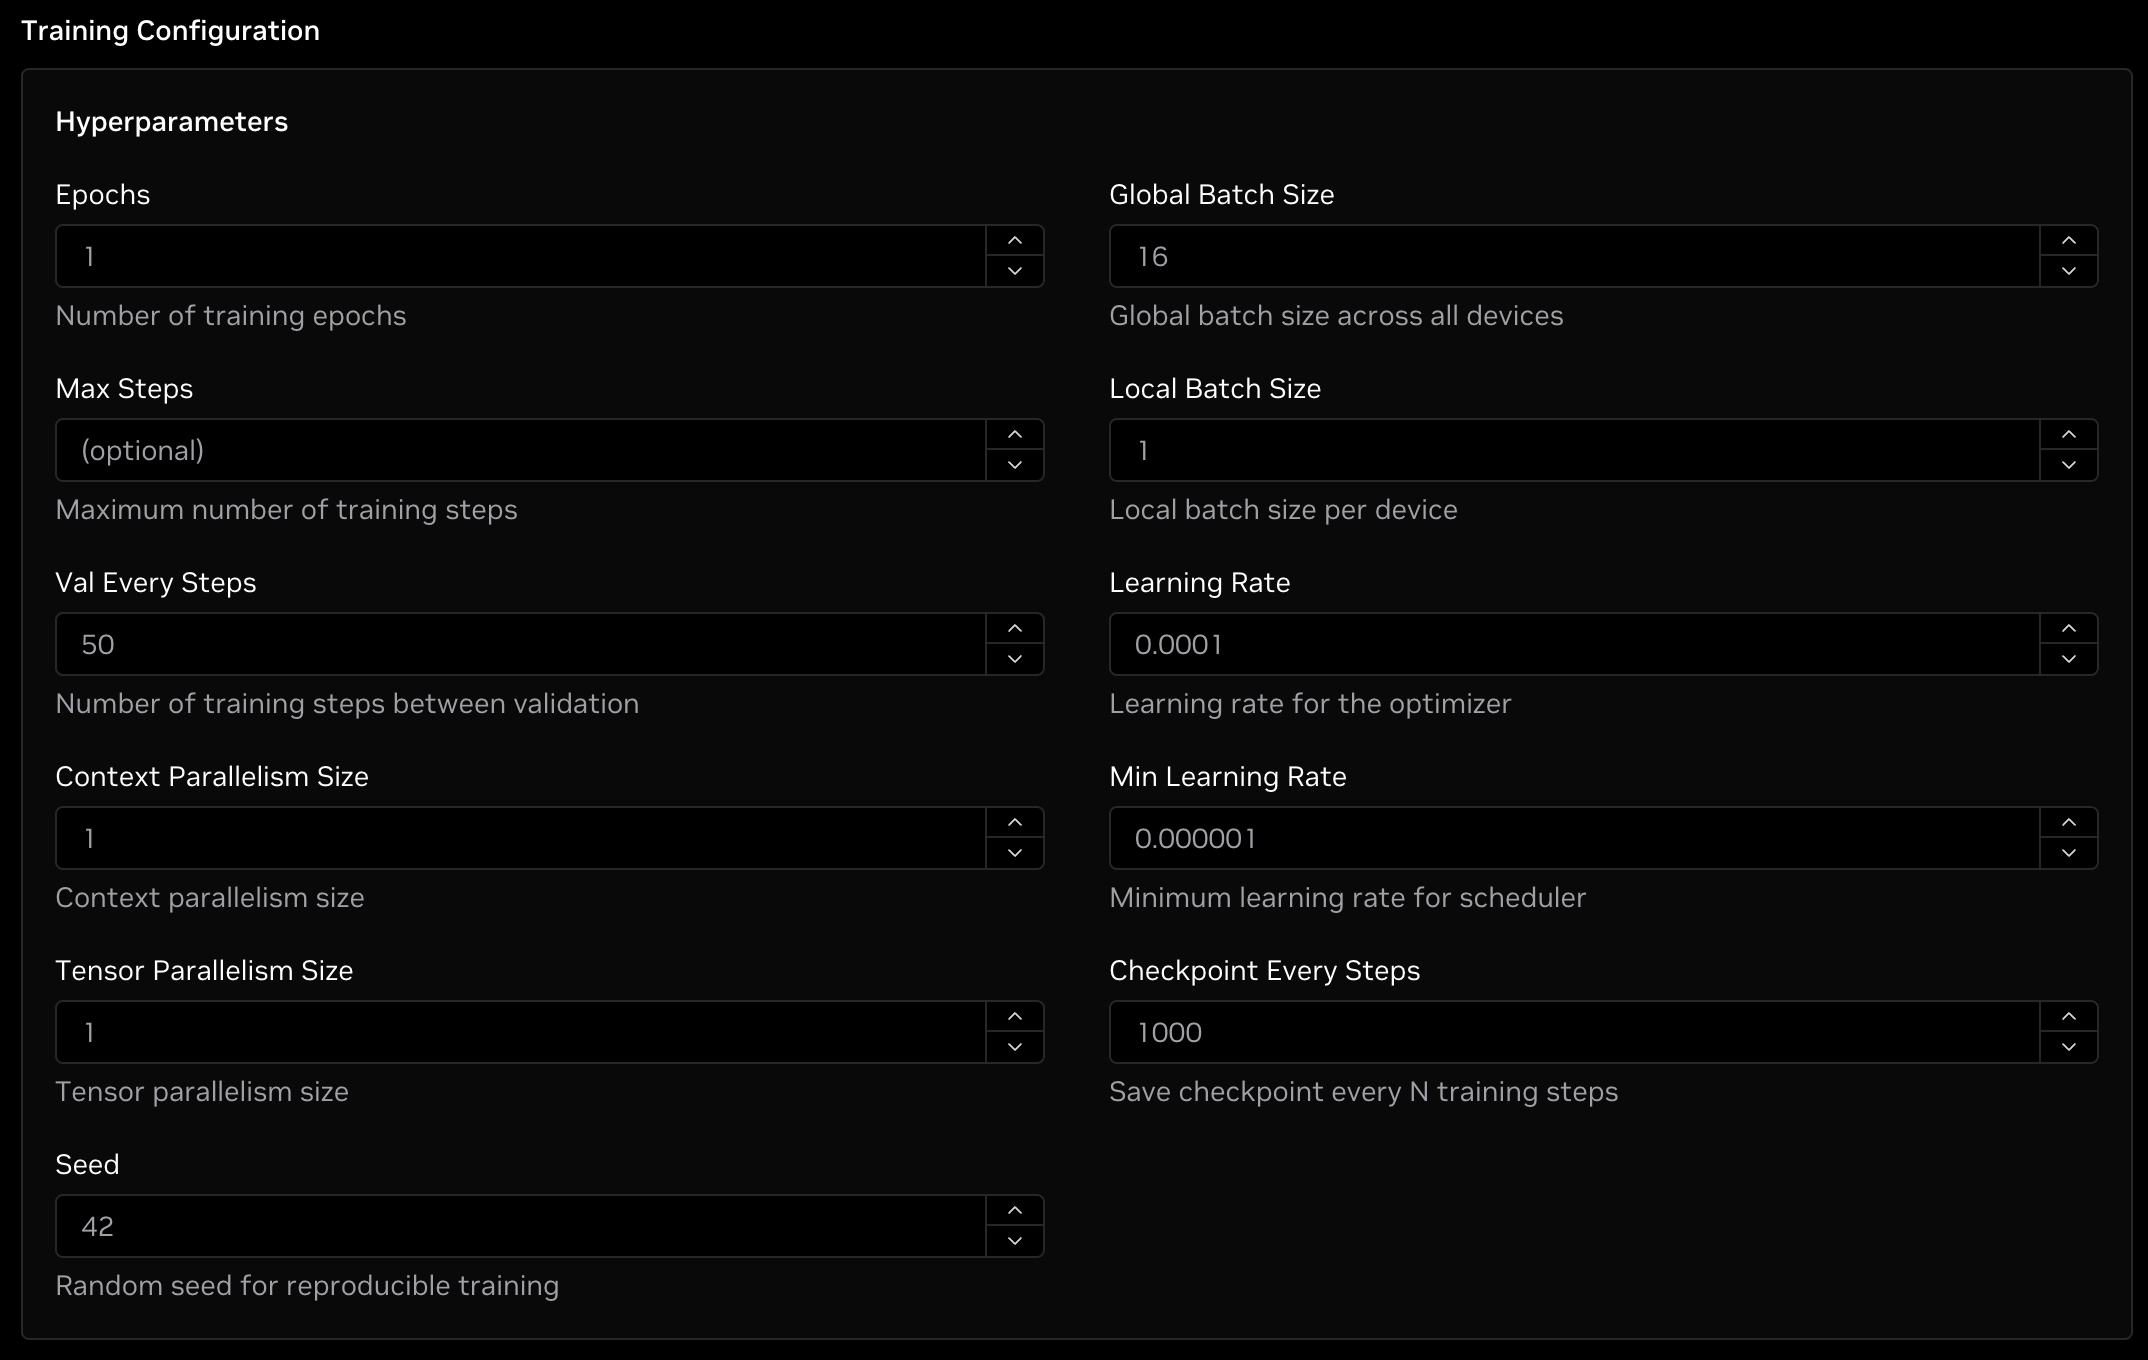Step up the Min Learning Rate
Viewport: 2148px width, 1360px height.
click(x=2068, y=823)
